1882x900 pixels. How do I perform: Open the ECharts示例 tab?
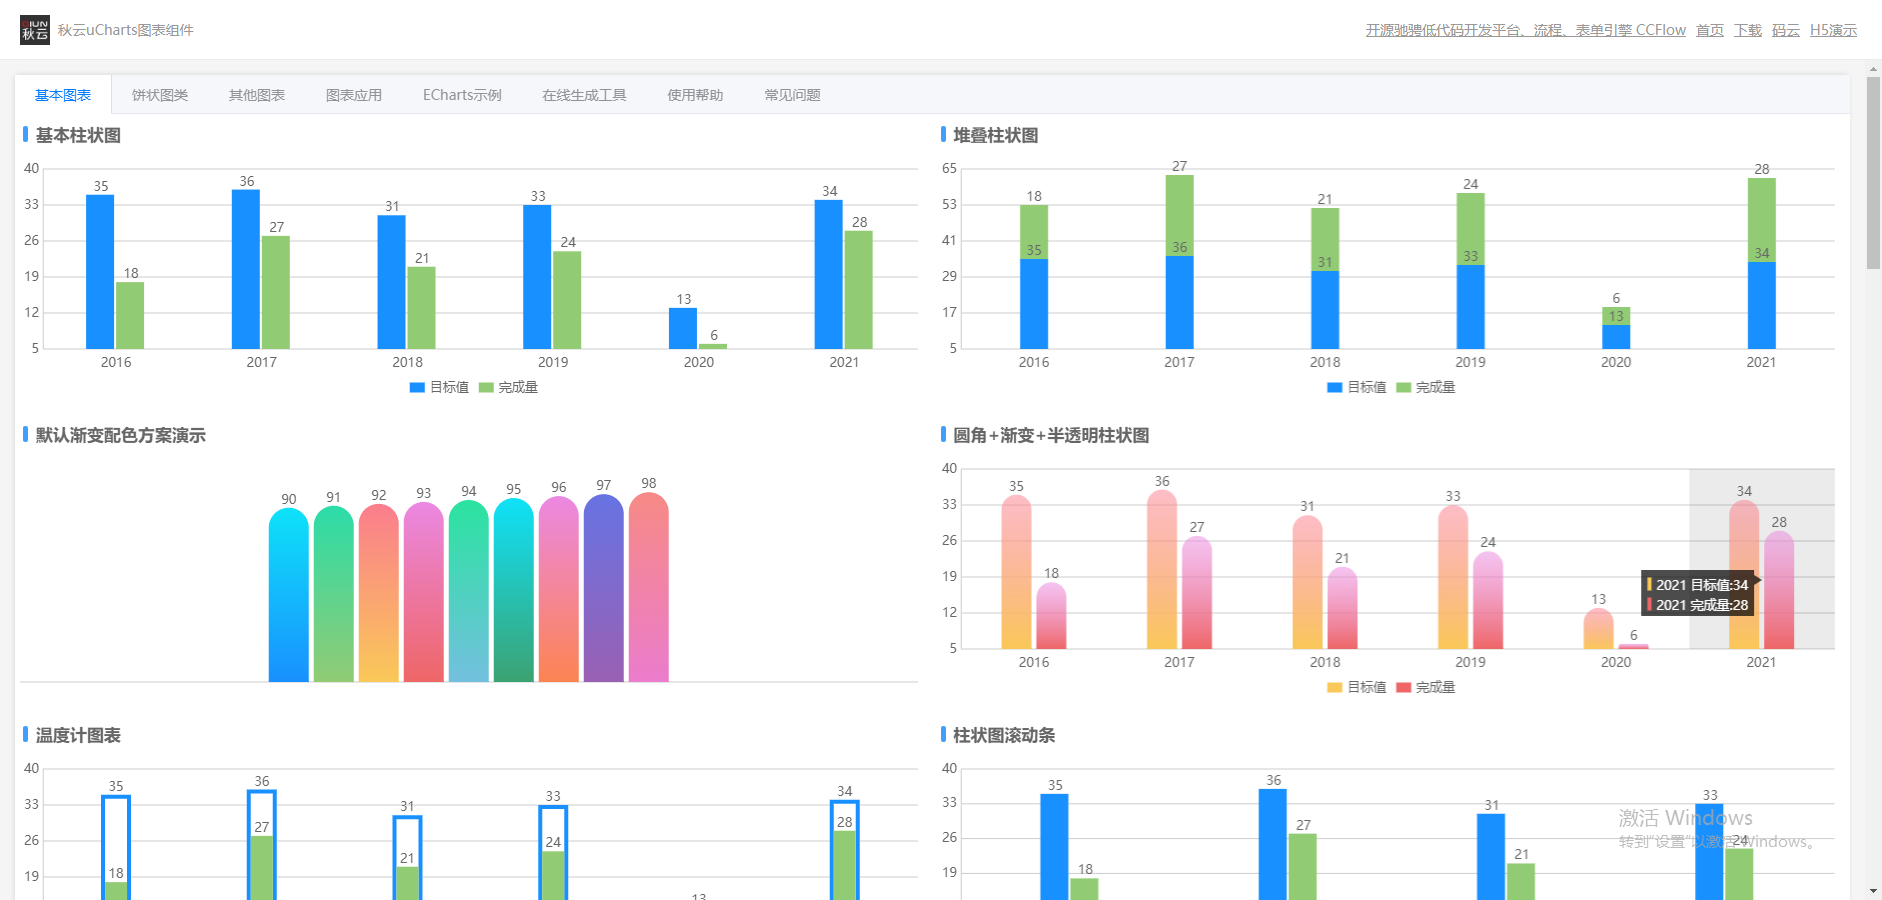click(462, 94)
